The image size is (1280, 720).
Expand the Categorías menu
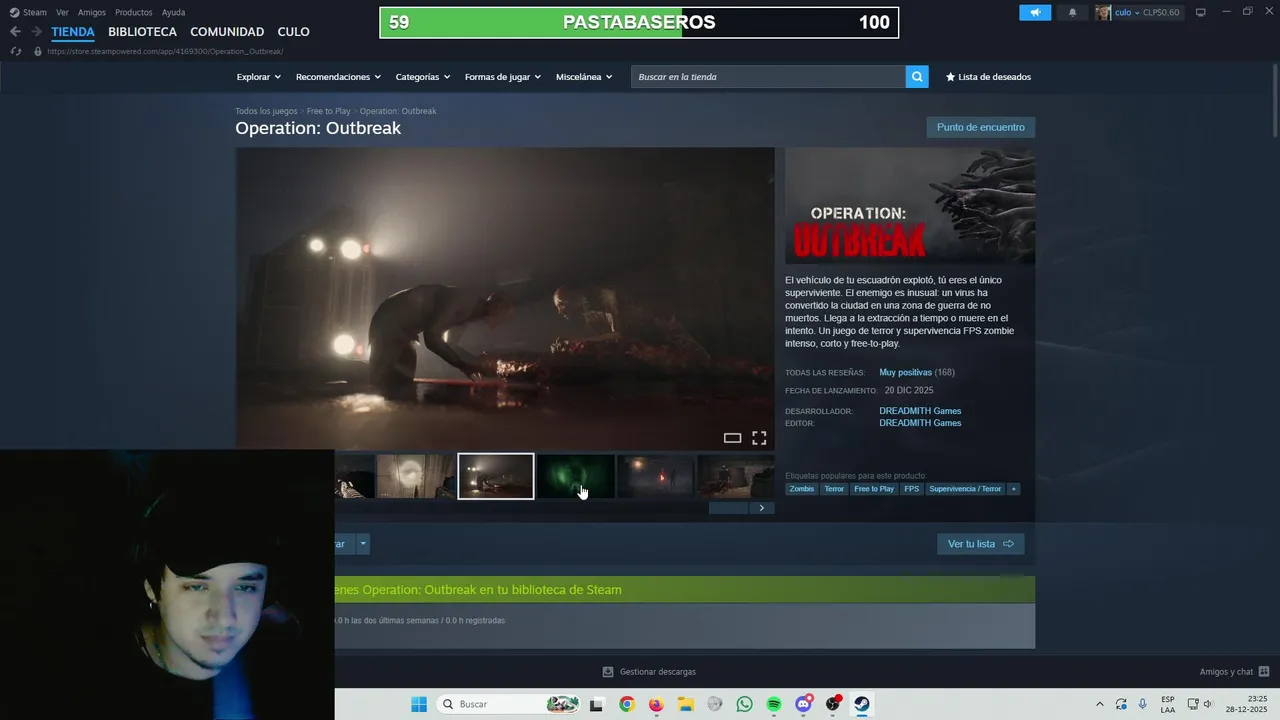(x=423, y=77)
